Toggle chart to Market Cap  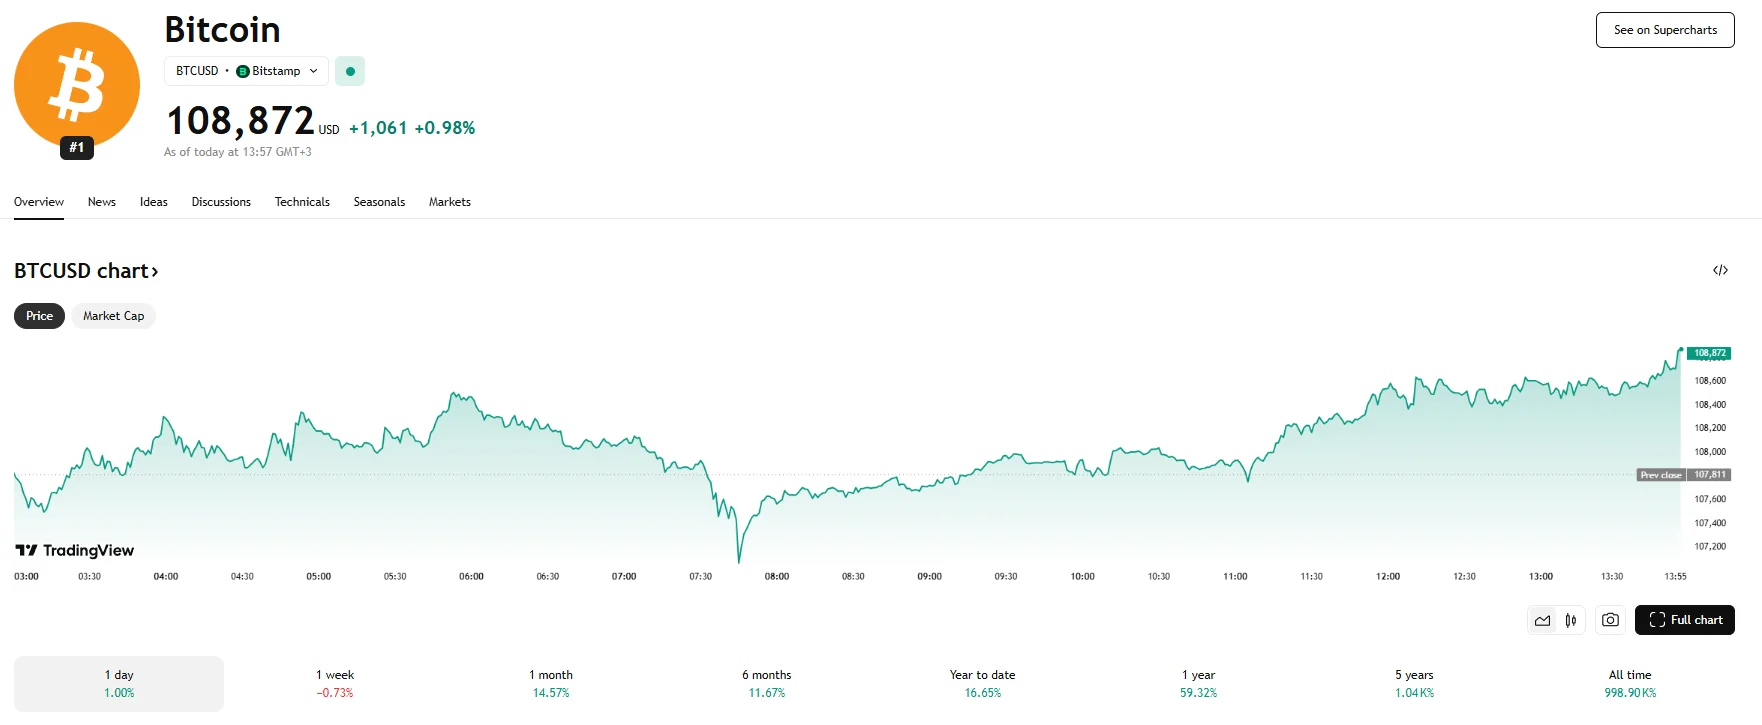[113, 316]
